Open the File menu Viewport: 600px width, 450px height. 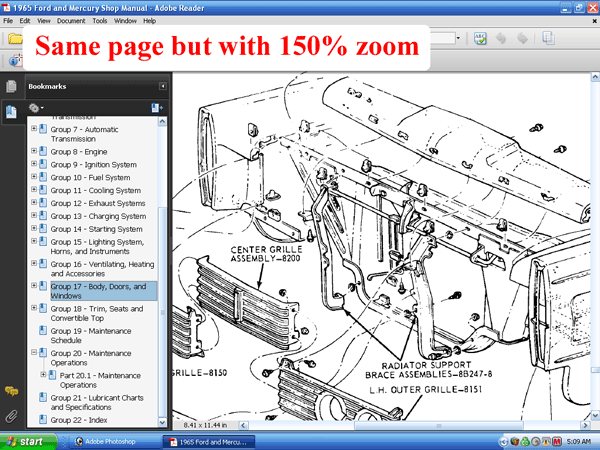8,21
